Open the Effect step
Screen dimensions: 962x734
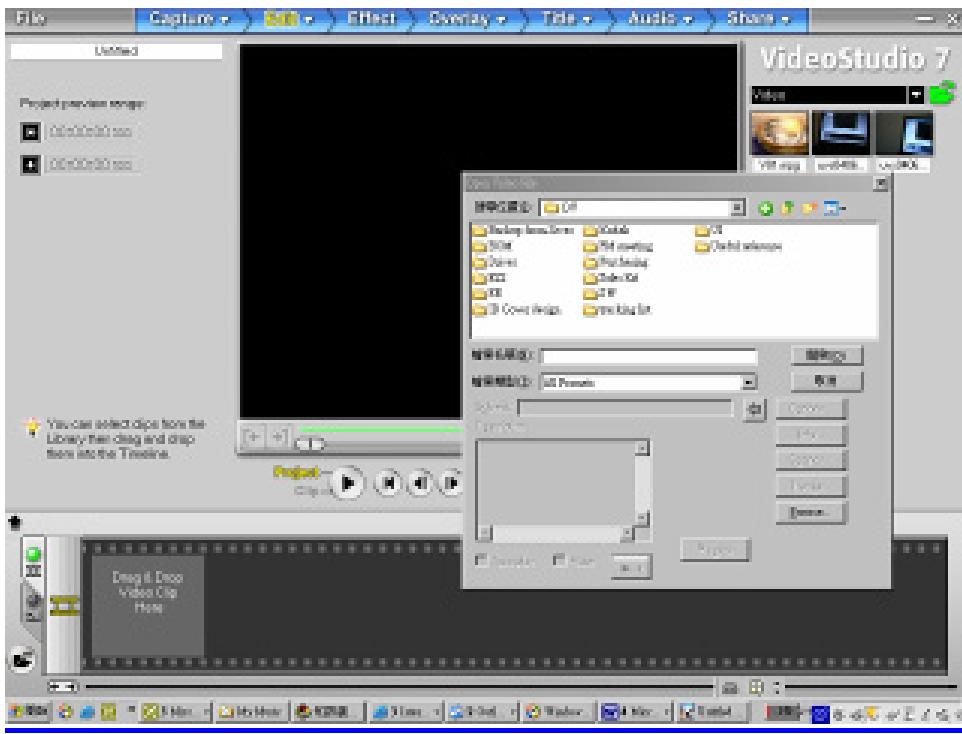click(372, 20)
